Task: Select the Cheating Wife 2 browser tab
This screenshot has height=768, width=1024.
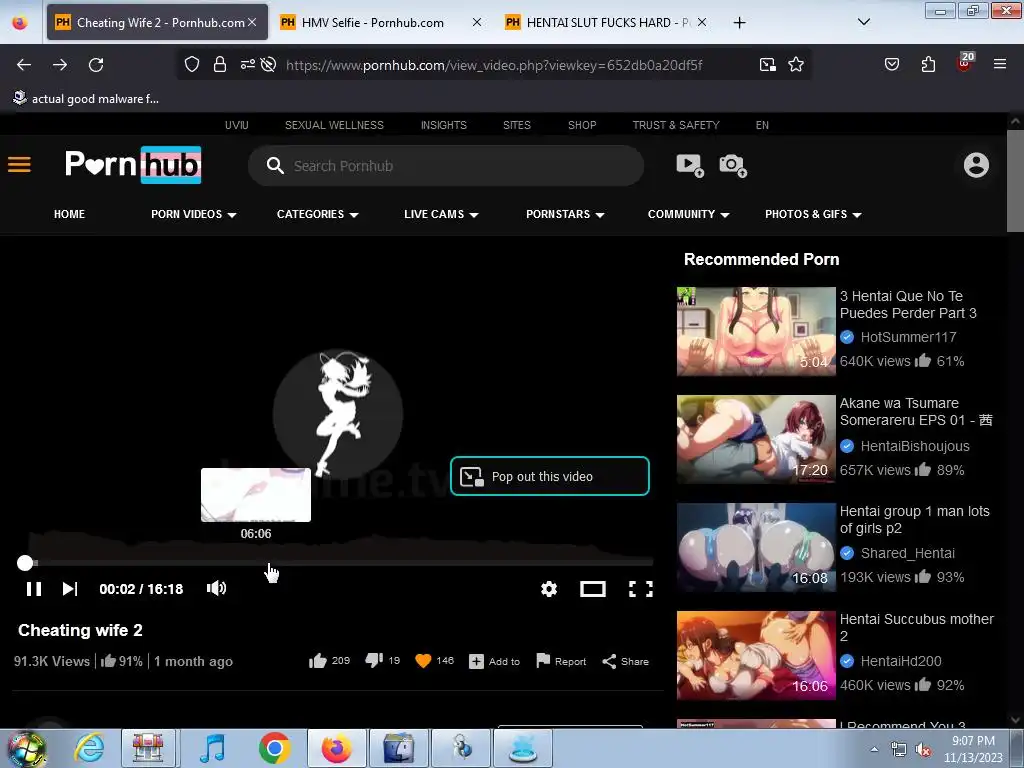Action: pyautogui.click(x=157, y=22)
